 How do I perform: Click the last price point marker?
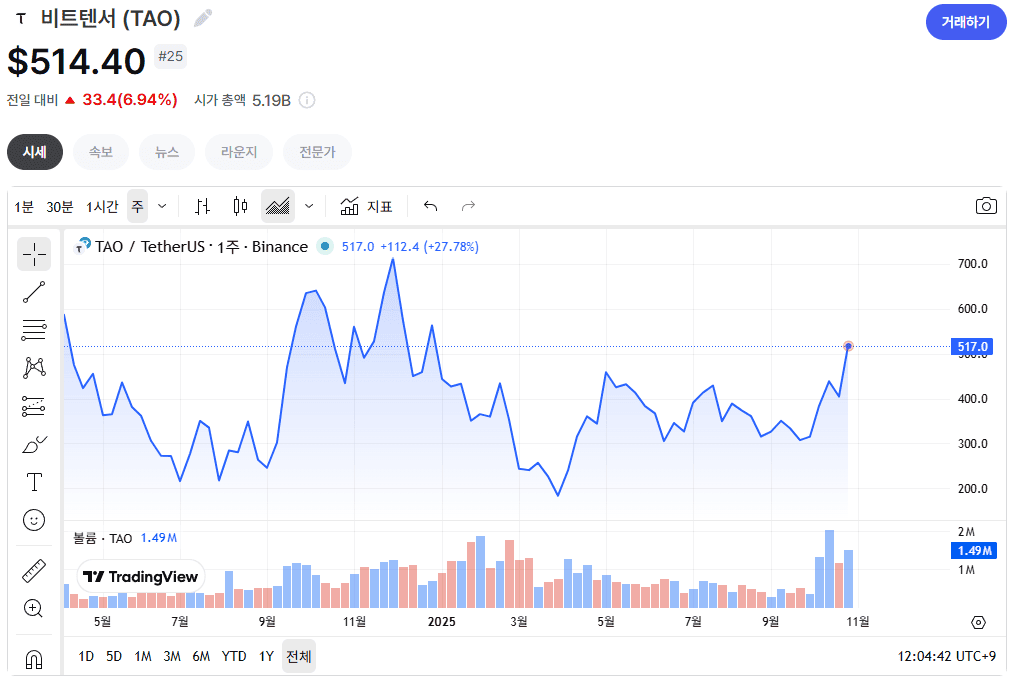pyautogui.click(x=848, y=346)
